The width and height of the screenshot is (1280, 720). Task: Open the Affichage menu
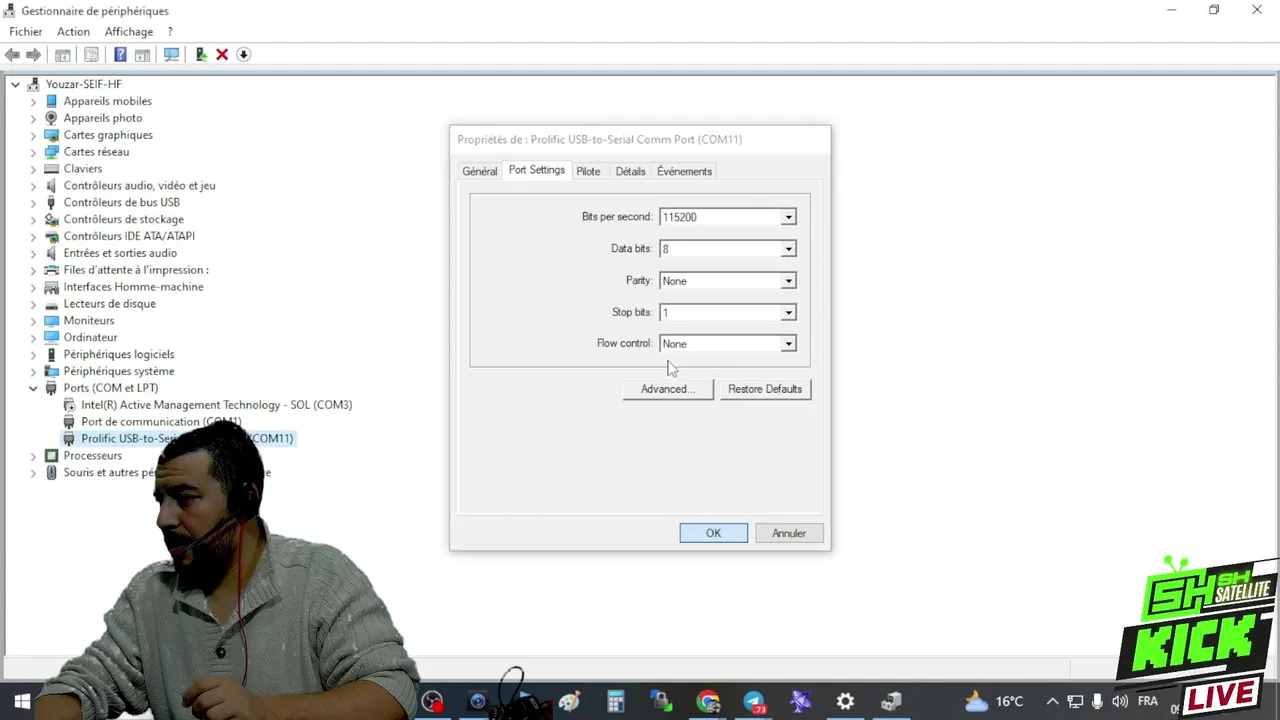tap(129, 32)
